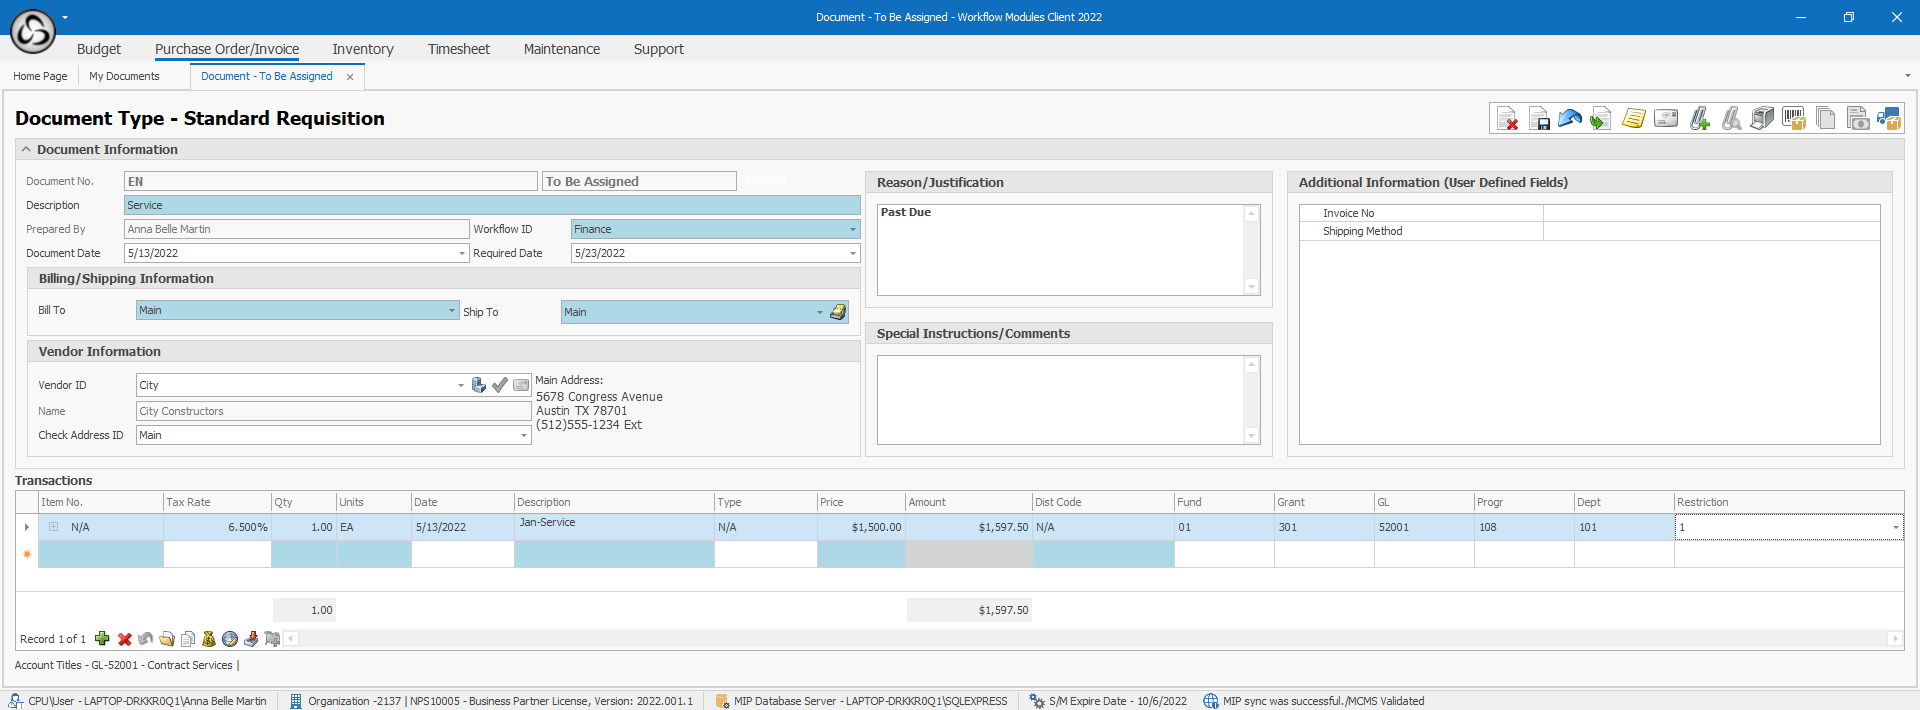Screen dimensions: 1920x710
Task: Click the delete document icon with red X
Action: tap(1507, 119)
